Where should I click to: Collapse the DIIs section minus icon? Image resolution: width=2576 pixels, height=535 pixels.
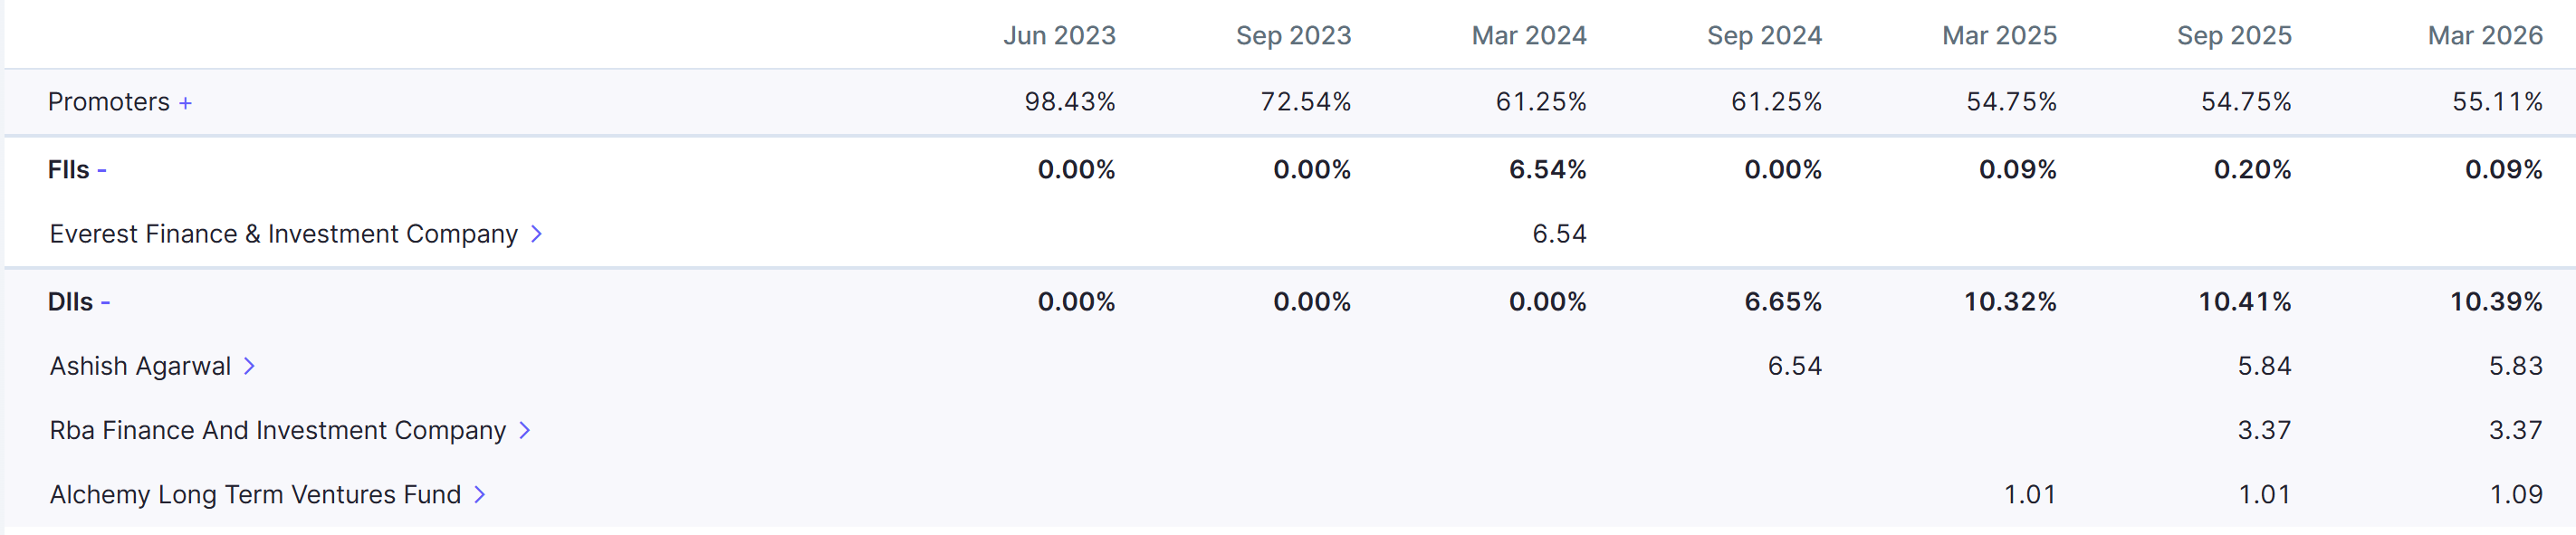coord(105,303)
